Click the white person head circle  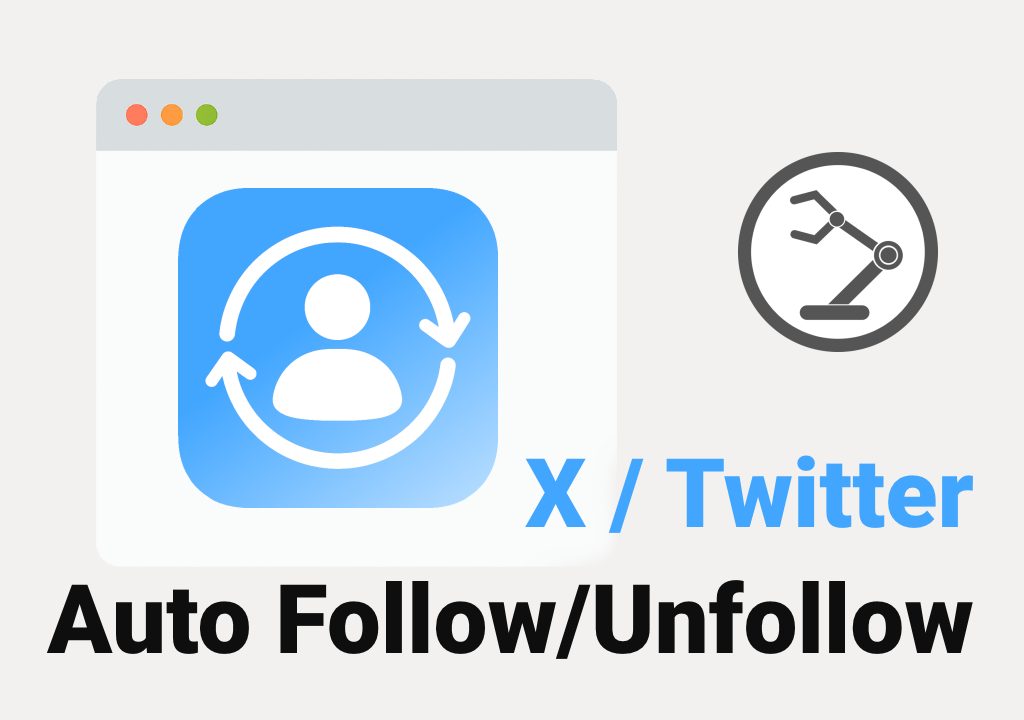pos(338,306)
